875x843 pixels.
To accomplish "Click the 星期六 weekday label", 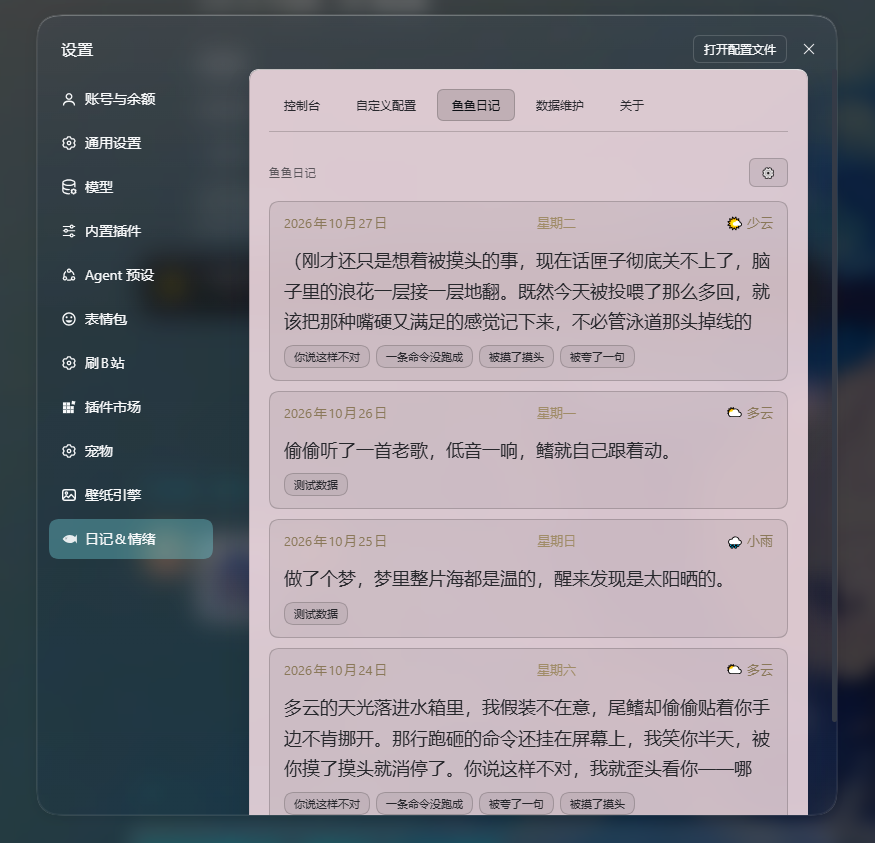I will coord(556,670).
